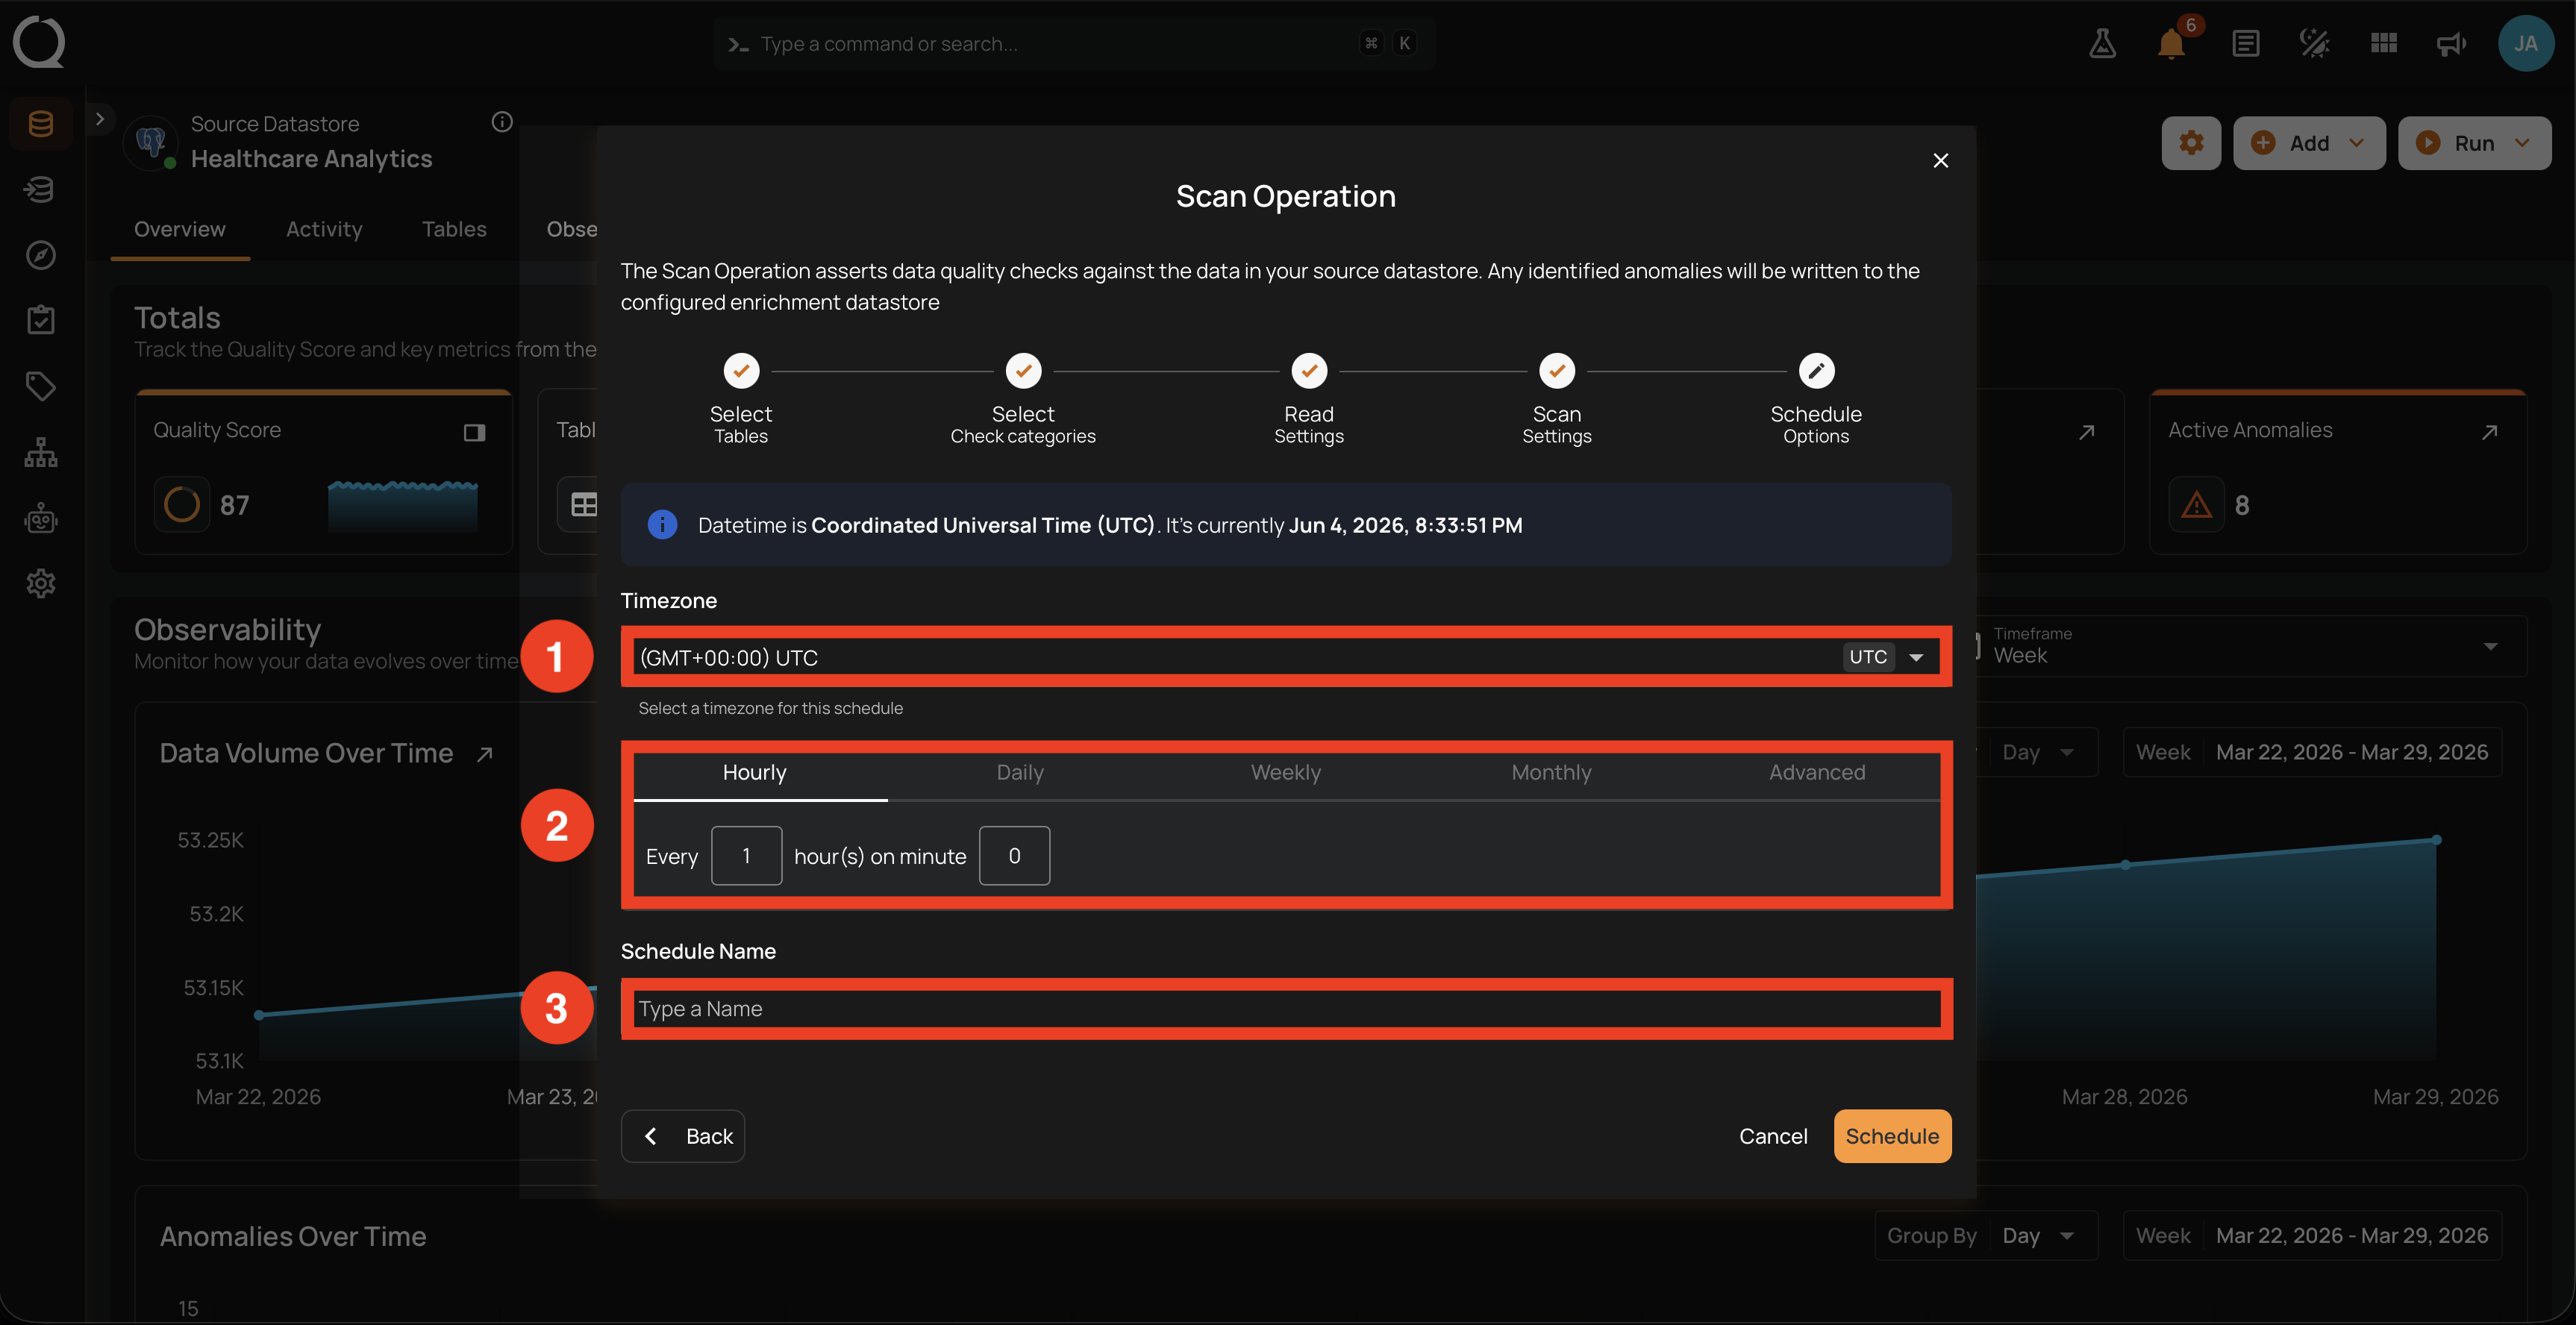Image resolution: width=2576 pixels, height=1325 pixels.
Task: Open Anomalies week date range picker
Action: 2312,1236
